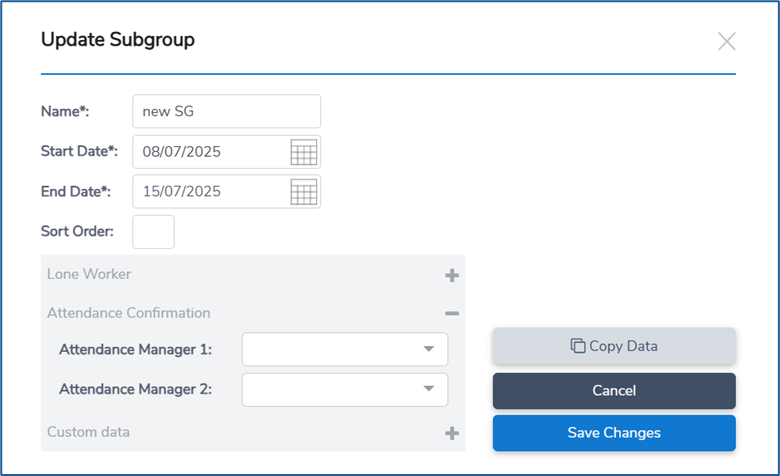This screenshot has height=476, width=780.
Task: Collapse Attendance Confirmation with minus icon
Action: click(452, 313)
